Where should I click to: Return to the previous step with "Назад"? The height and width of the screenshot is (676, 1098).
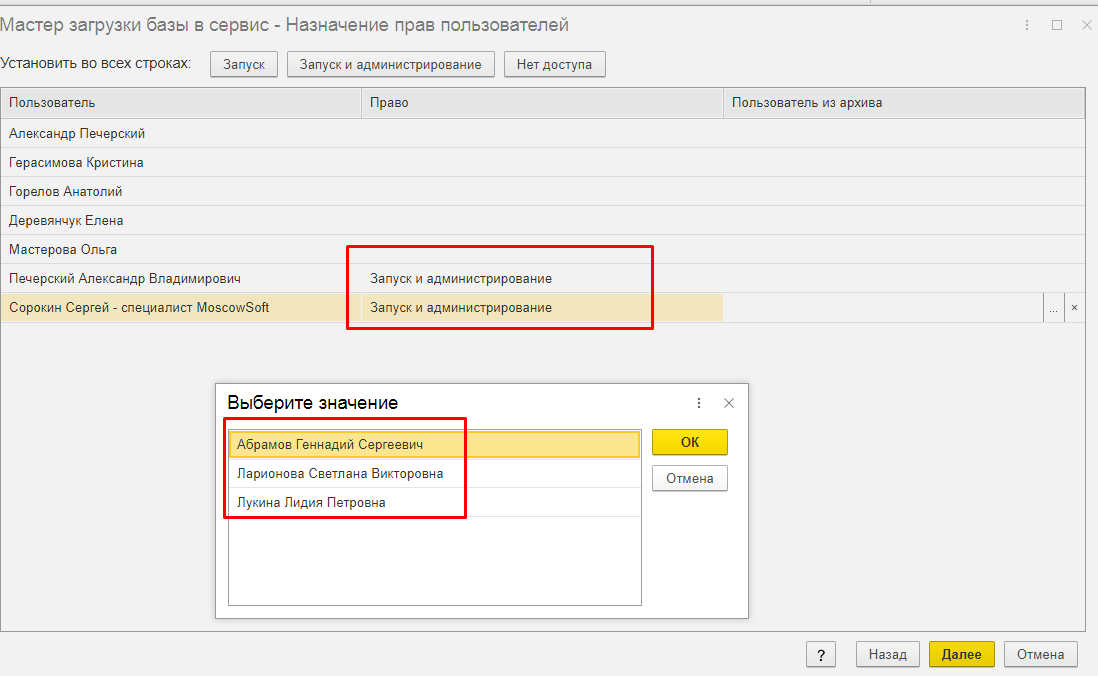pos(887,655)
